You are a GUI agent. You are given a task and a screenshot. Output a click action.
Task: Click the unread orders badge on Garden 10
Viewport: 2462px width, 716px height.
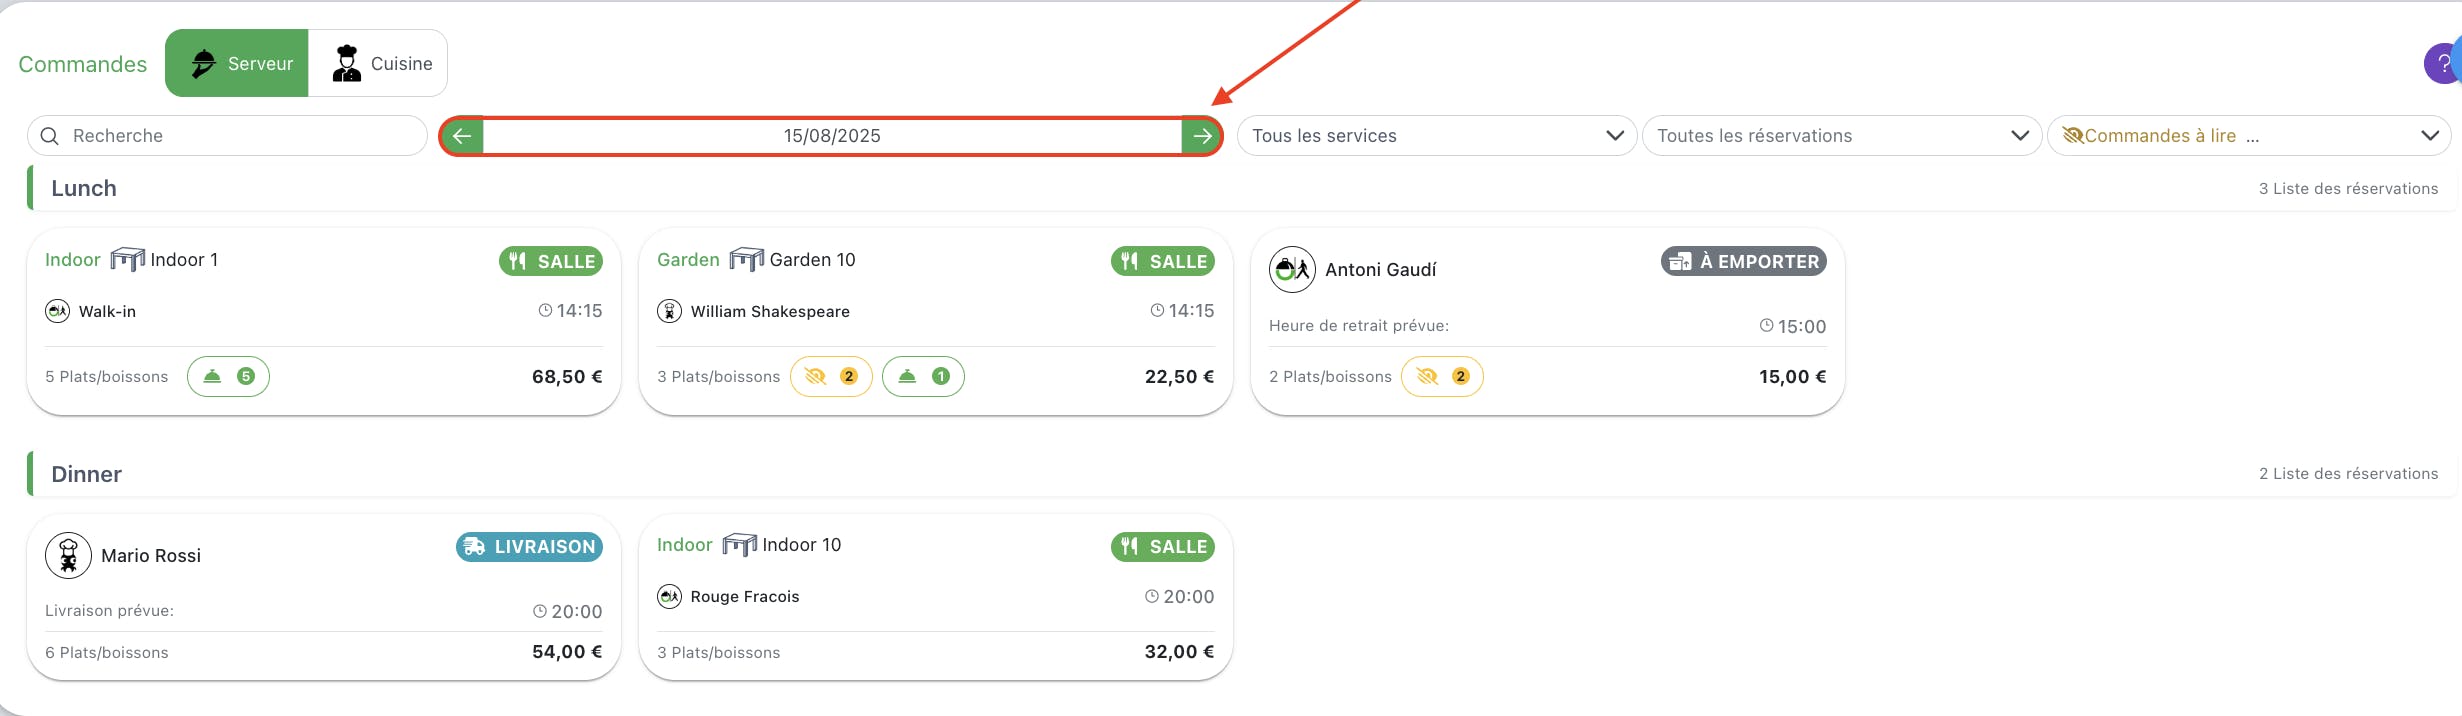831,377
